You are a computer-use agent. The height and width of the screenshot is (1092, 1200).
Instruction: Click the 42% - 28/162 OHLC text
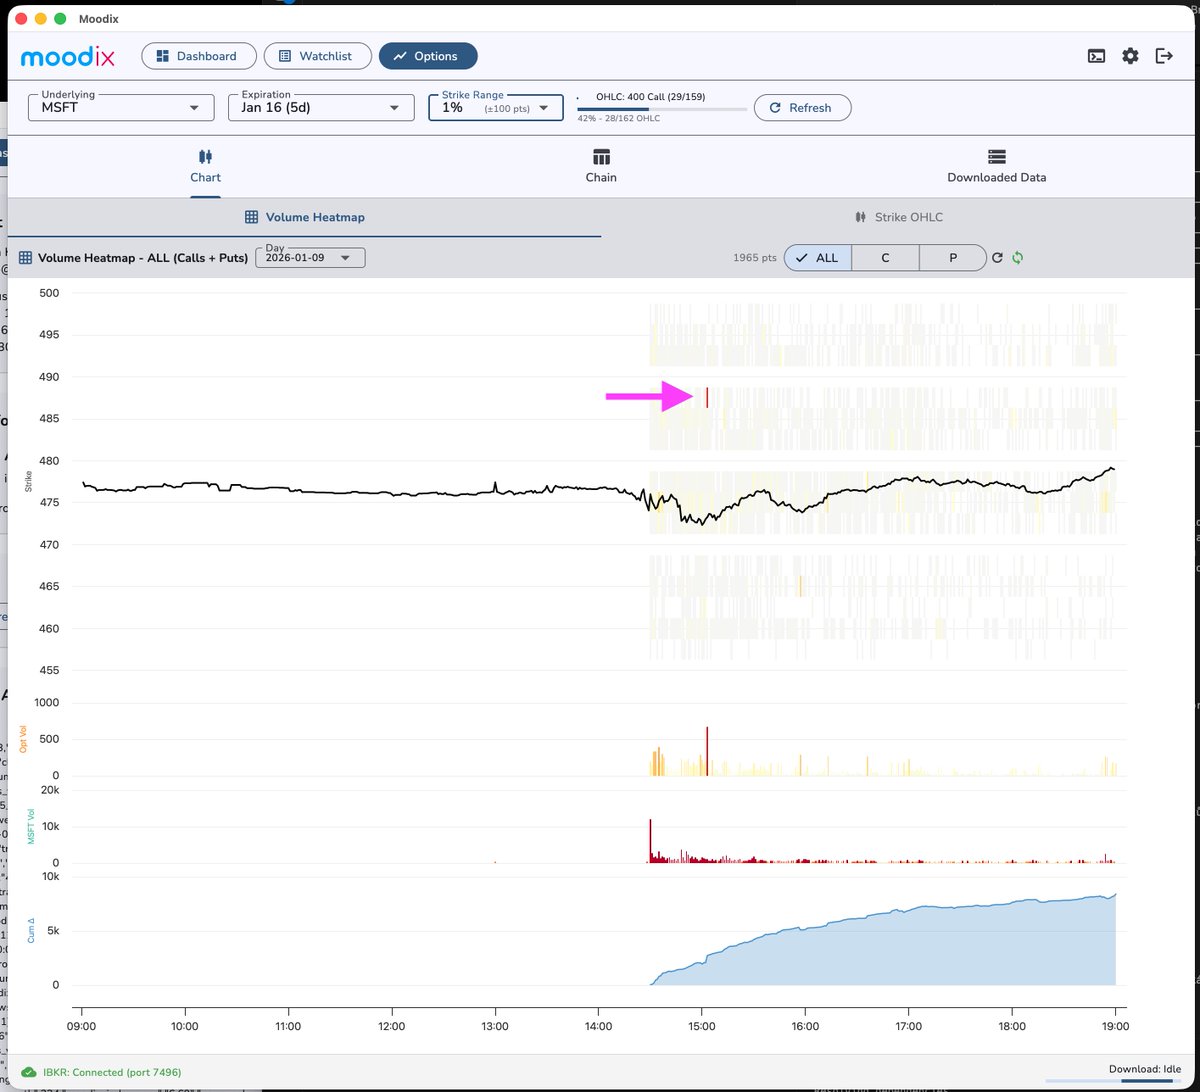pyautogui.click(x=618, y=118)
